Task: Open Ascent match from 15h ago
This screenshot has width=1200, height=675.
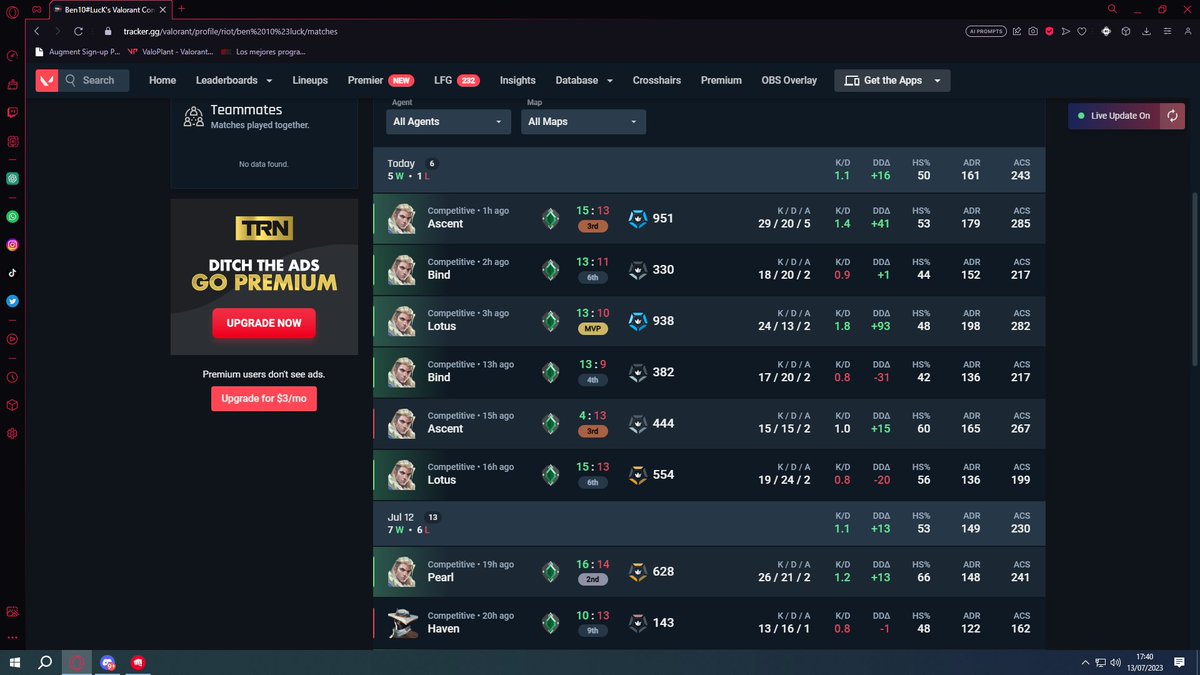Action: [709, 422]
